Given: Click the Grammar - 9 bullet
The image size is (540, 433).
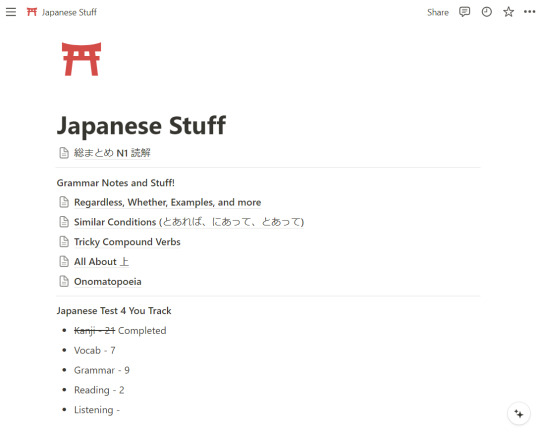Looking at the screenshot, I should [102, 370].
